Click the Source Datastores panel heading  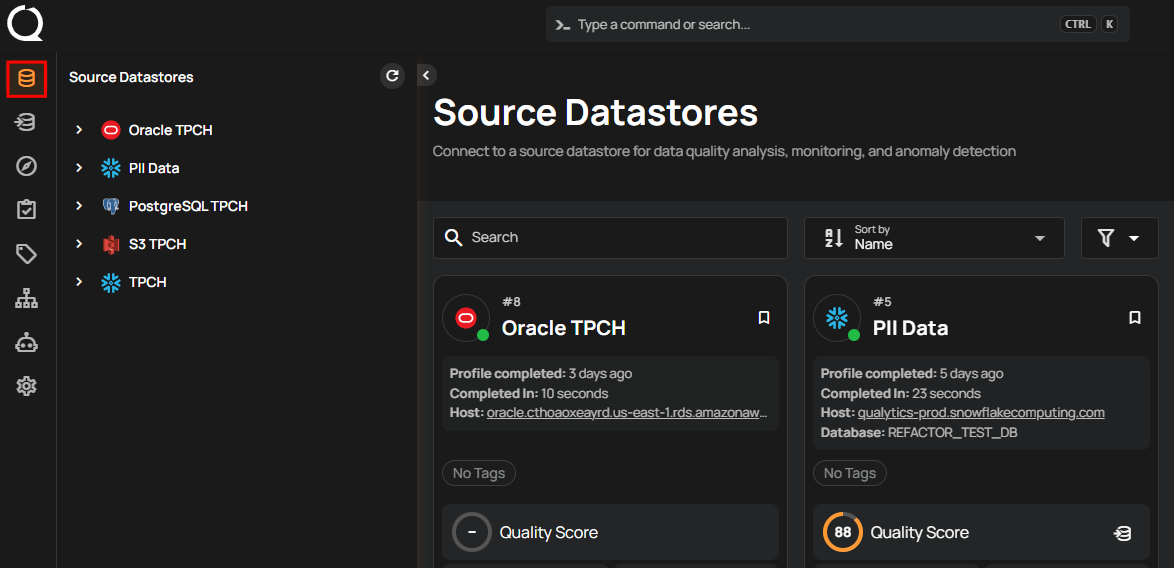(131, 77)
